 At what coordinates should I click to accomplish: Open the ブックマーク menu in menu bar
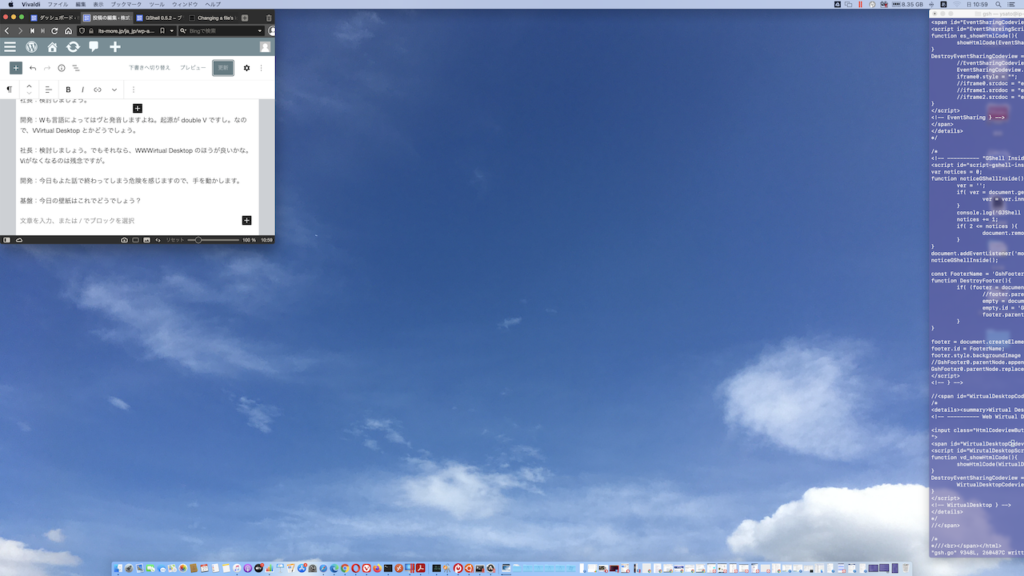(x=125, y=4)
